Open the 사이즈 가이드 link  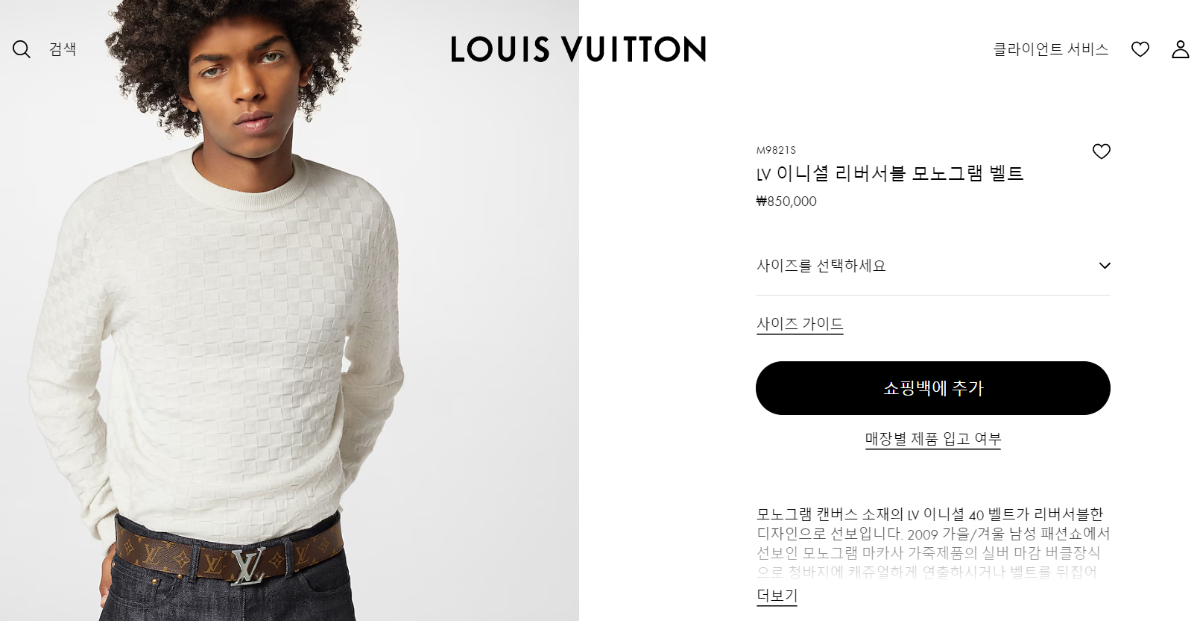click(x=800, y=324)
